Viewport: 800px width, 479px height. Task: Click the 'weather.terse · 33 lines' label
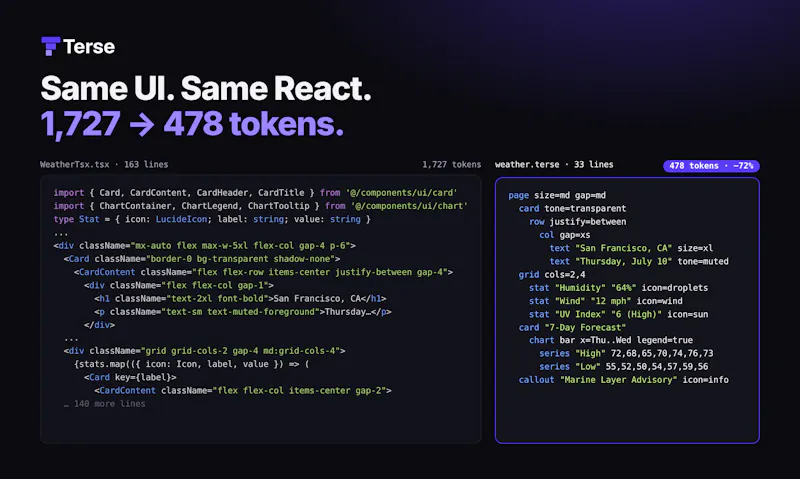pos(554,164)
